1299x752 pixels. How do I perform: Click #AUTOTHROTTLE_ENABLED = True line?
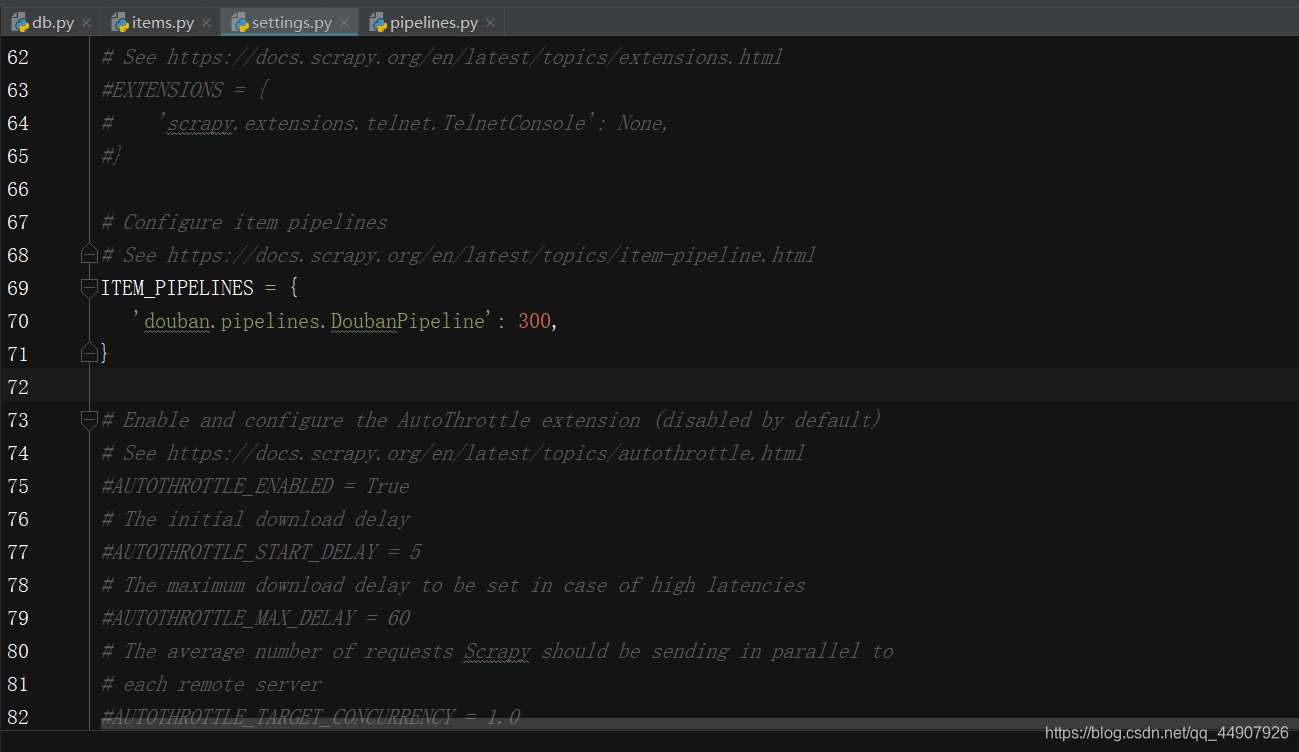(x=256, y=486)
